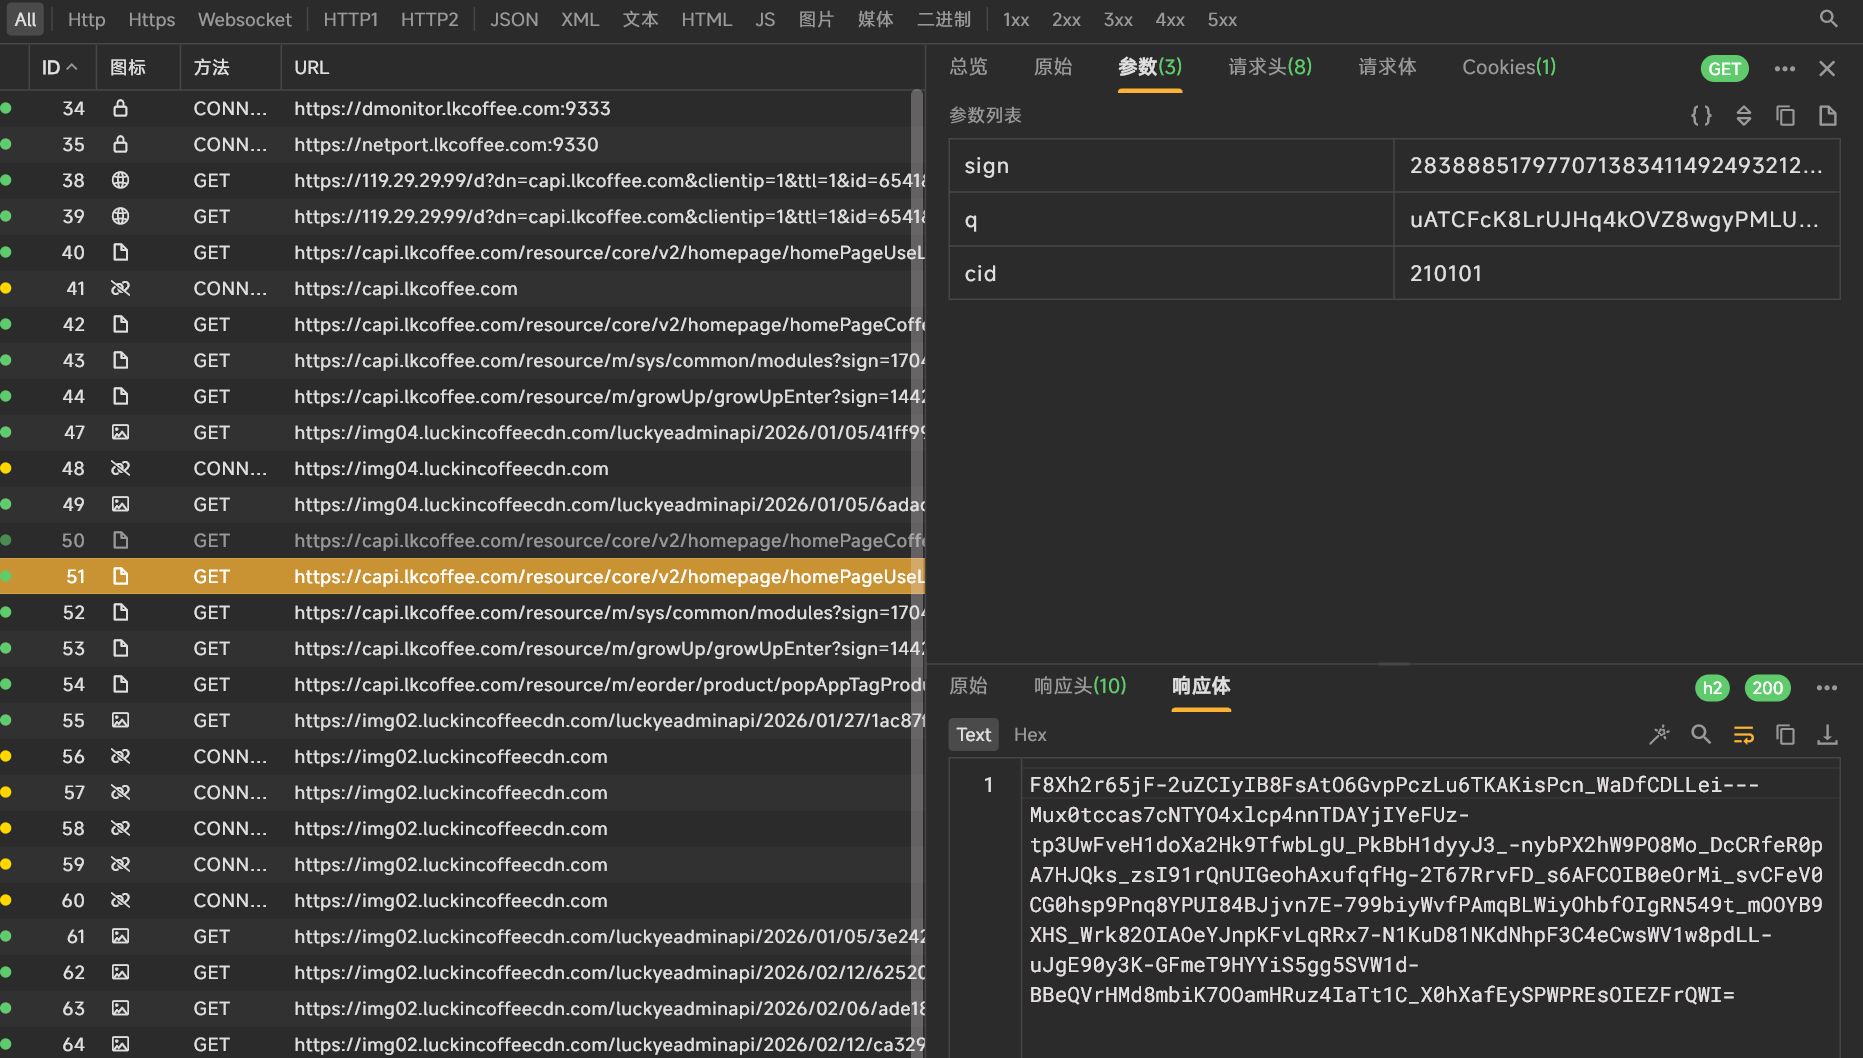This screenshot has height=1058, width=1863.
Task: Click the export file icon in parameters
Action: click(x=1827, y=116)
